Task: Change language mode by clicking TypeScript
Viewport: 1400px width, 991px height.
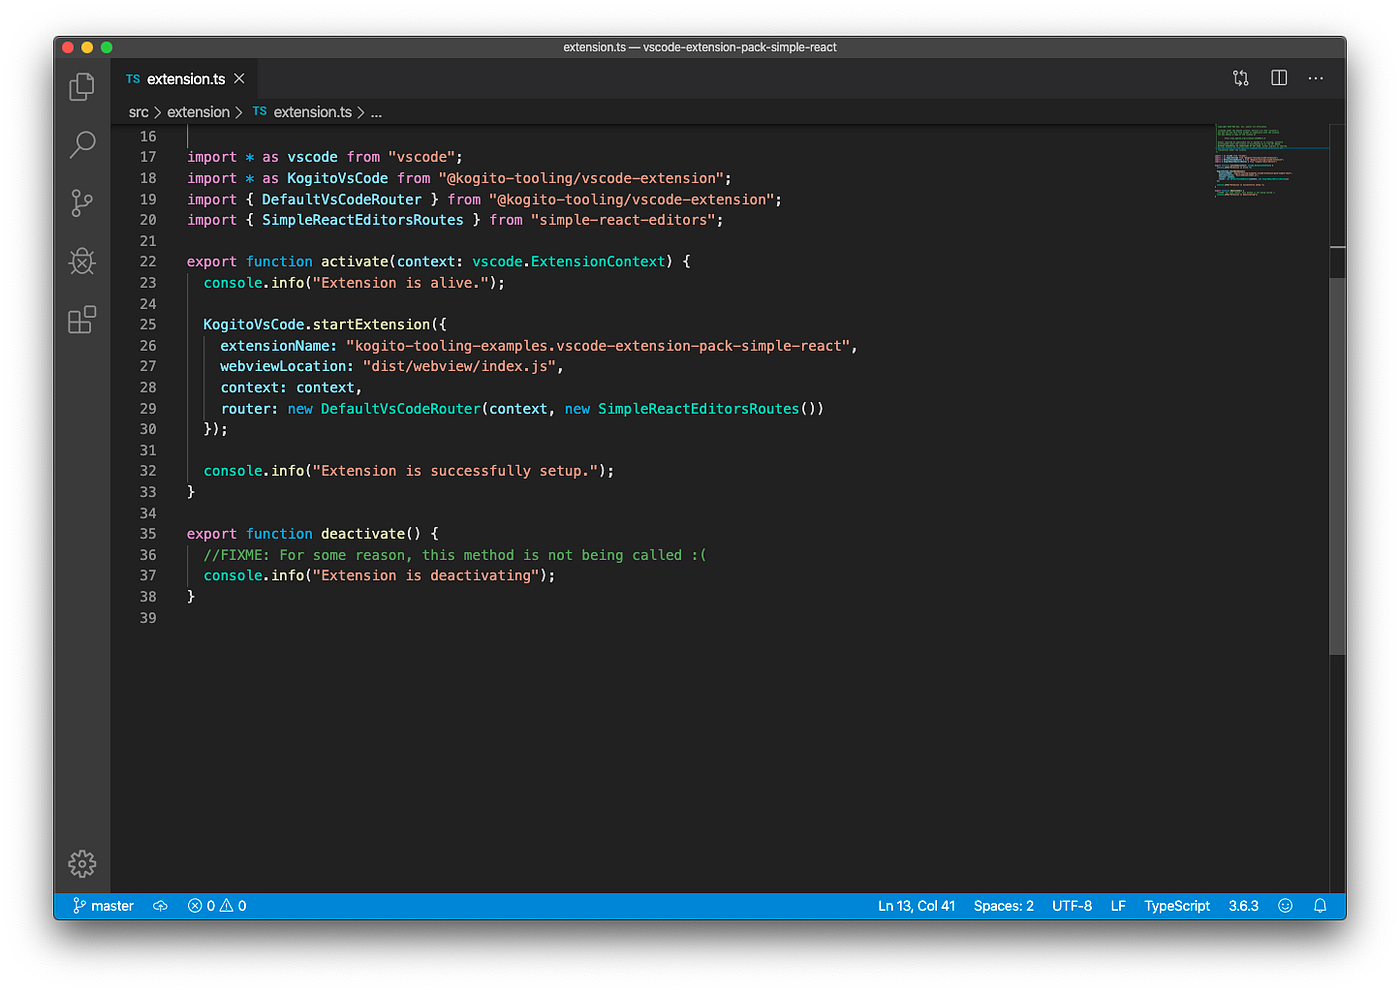Action: coord(1176,905)
